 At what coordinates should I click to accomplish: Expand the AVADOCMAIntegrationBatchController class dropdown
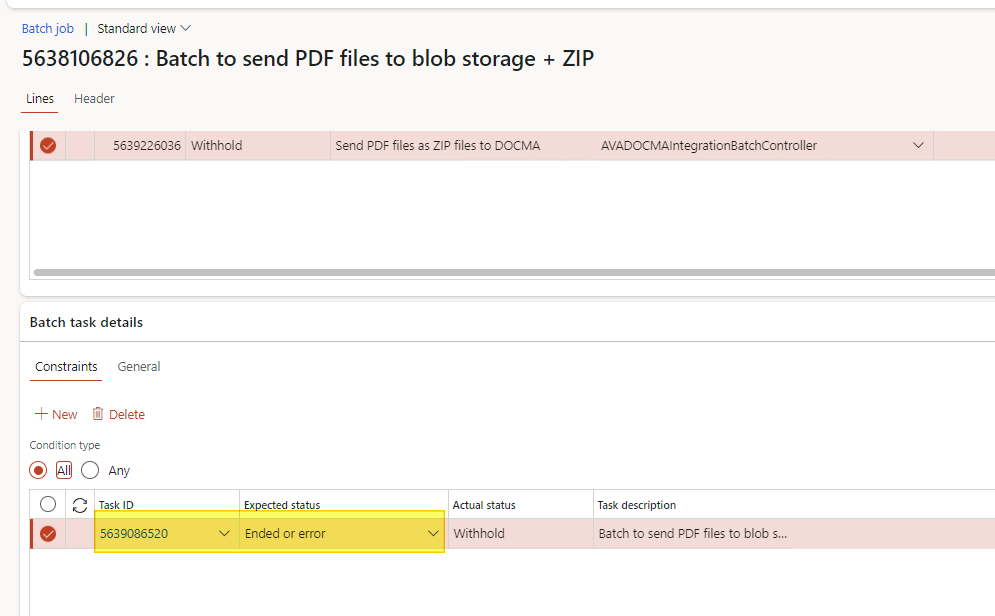(x=918, y=146)
